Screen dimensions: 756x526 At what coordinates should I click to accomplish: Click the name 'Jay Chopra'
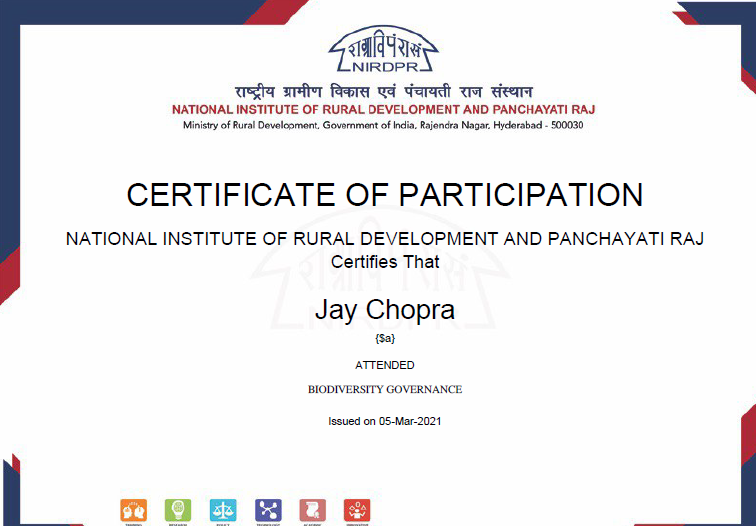tap(385, 310)
